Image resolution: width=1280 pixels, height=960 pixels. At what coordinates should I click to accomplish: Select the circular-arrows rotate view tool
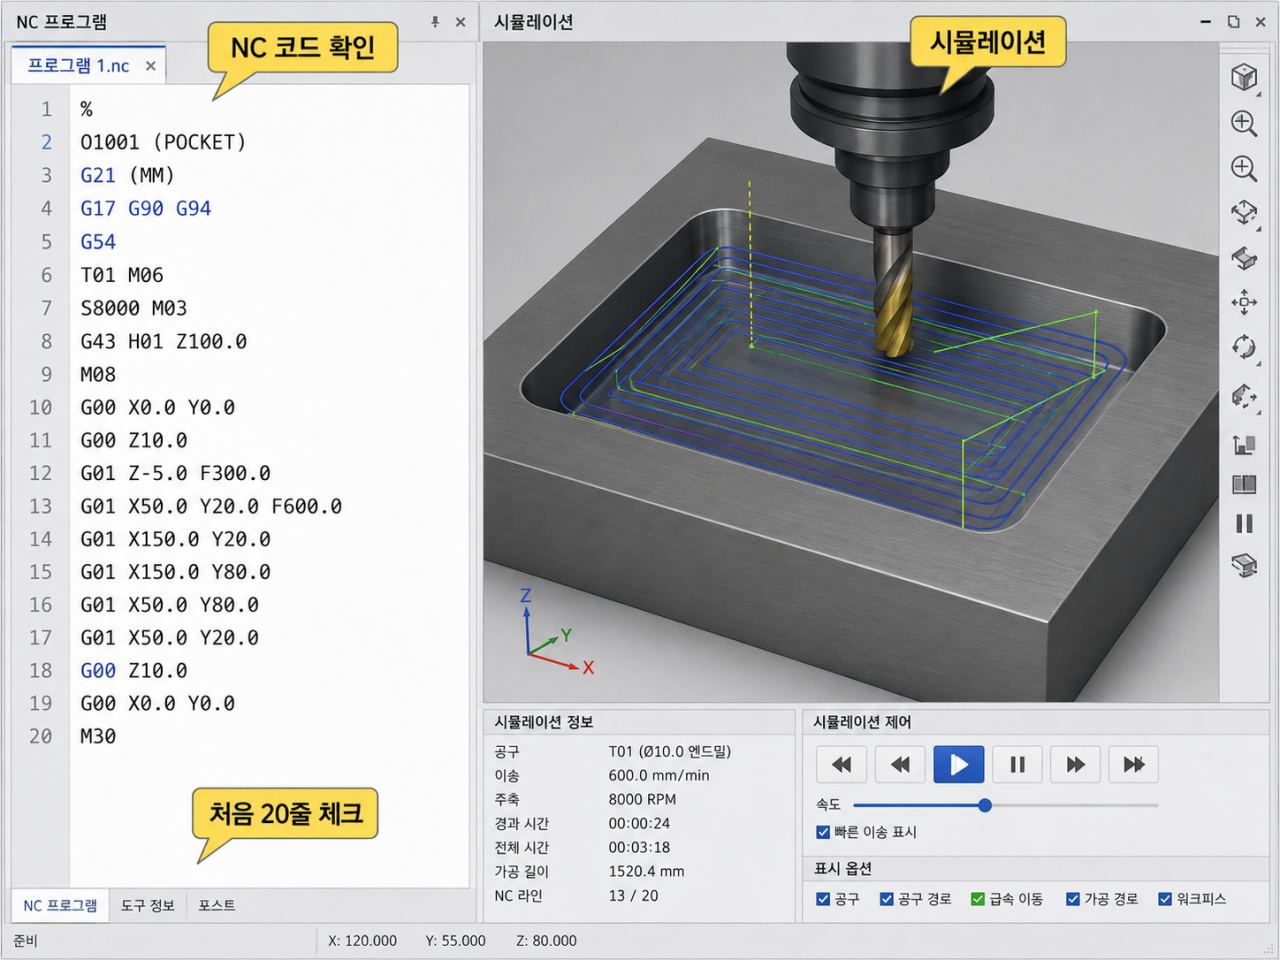point(1243,347)
